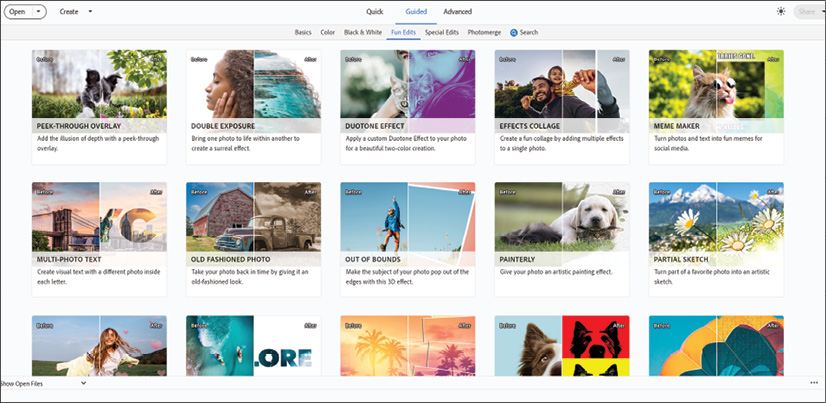This screenshot has width=826, height=403.
Task: Switch to Quick mode
Action: (375, 12)
